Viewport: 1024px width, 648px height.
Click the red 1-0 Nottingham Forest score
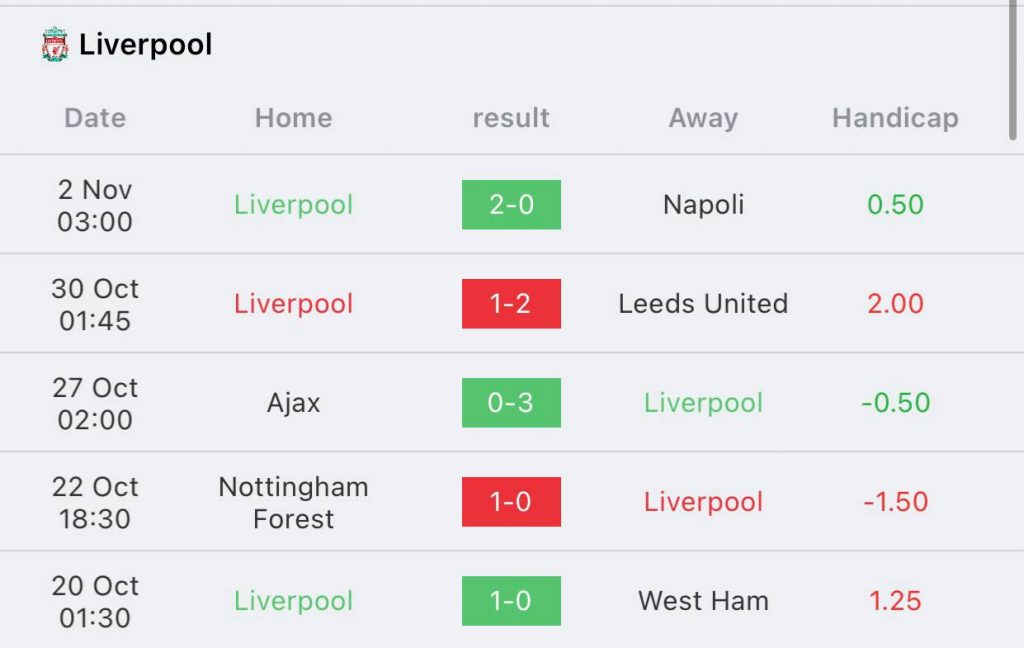511,502
